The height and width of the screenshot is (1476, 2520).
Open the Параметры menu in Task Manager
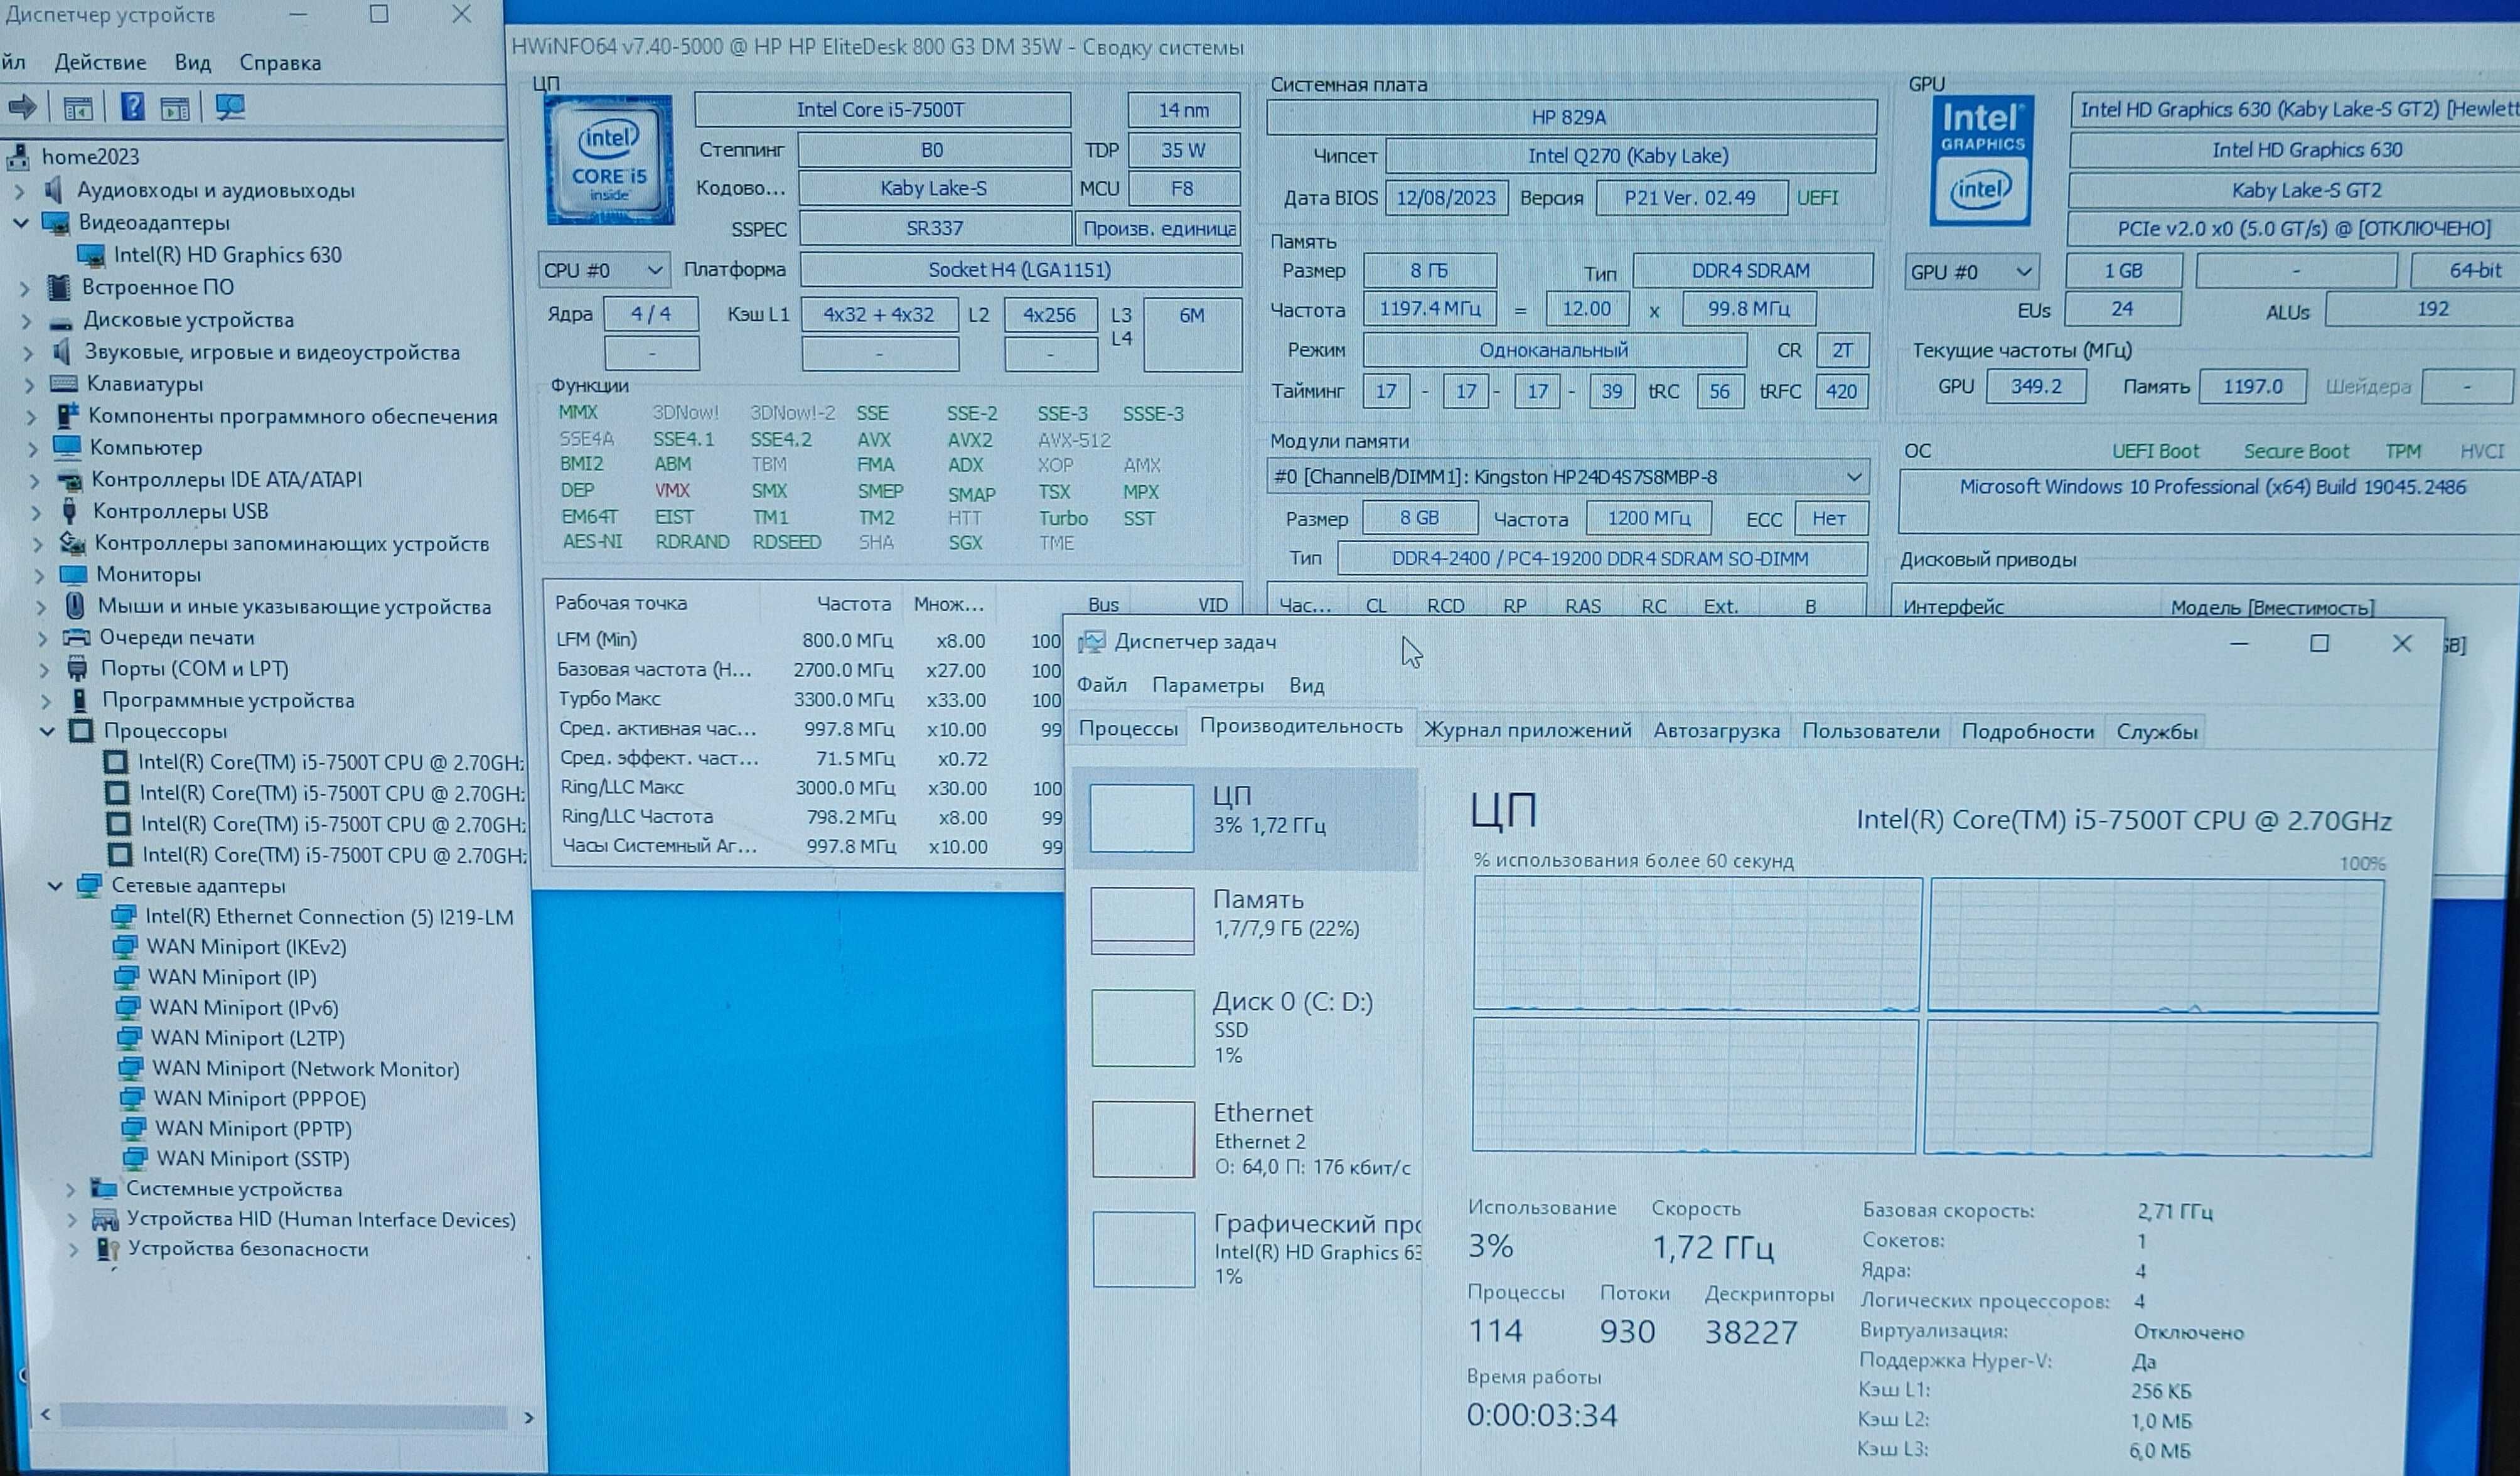click(x=1207, y=686)
